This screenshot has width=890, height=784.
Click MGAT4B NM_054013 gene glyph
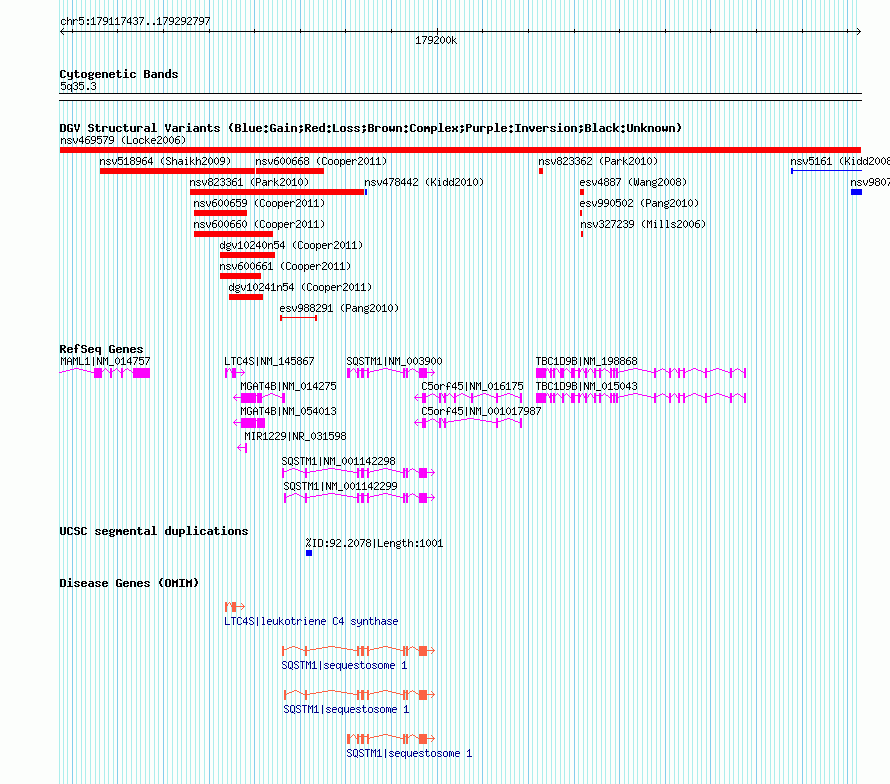tap(249, 423)
